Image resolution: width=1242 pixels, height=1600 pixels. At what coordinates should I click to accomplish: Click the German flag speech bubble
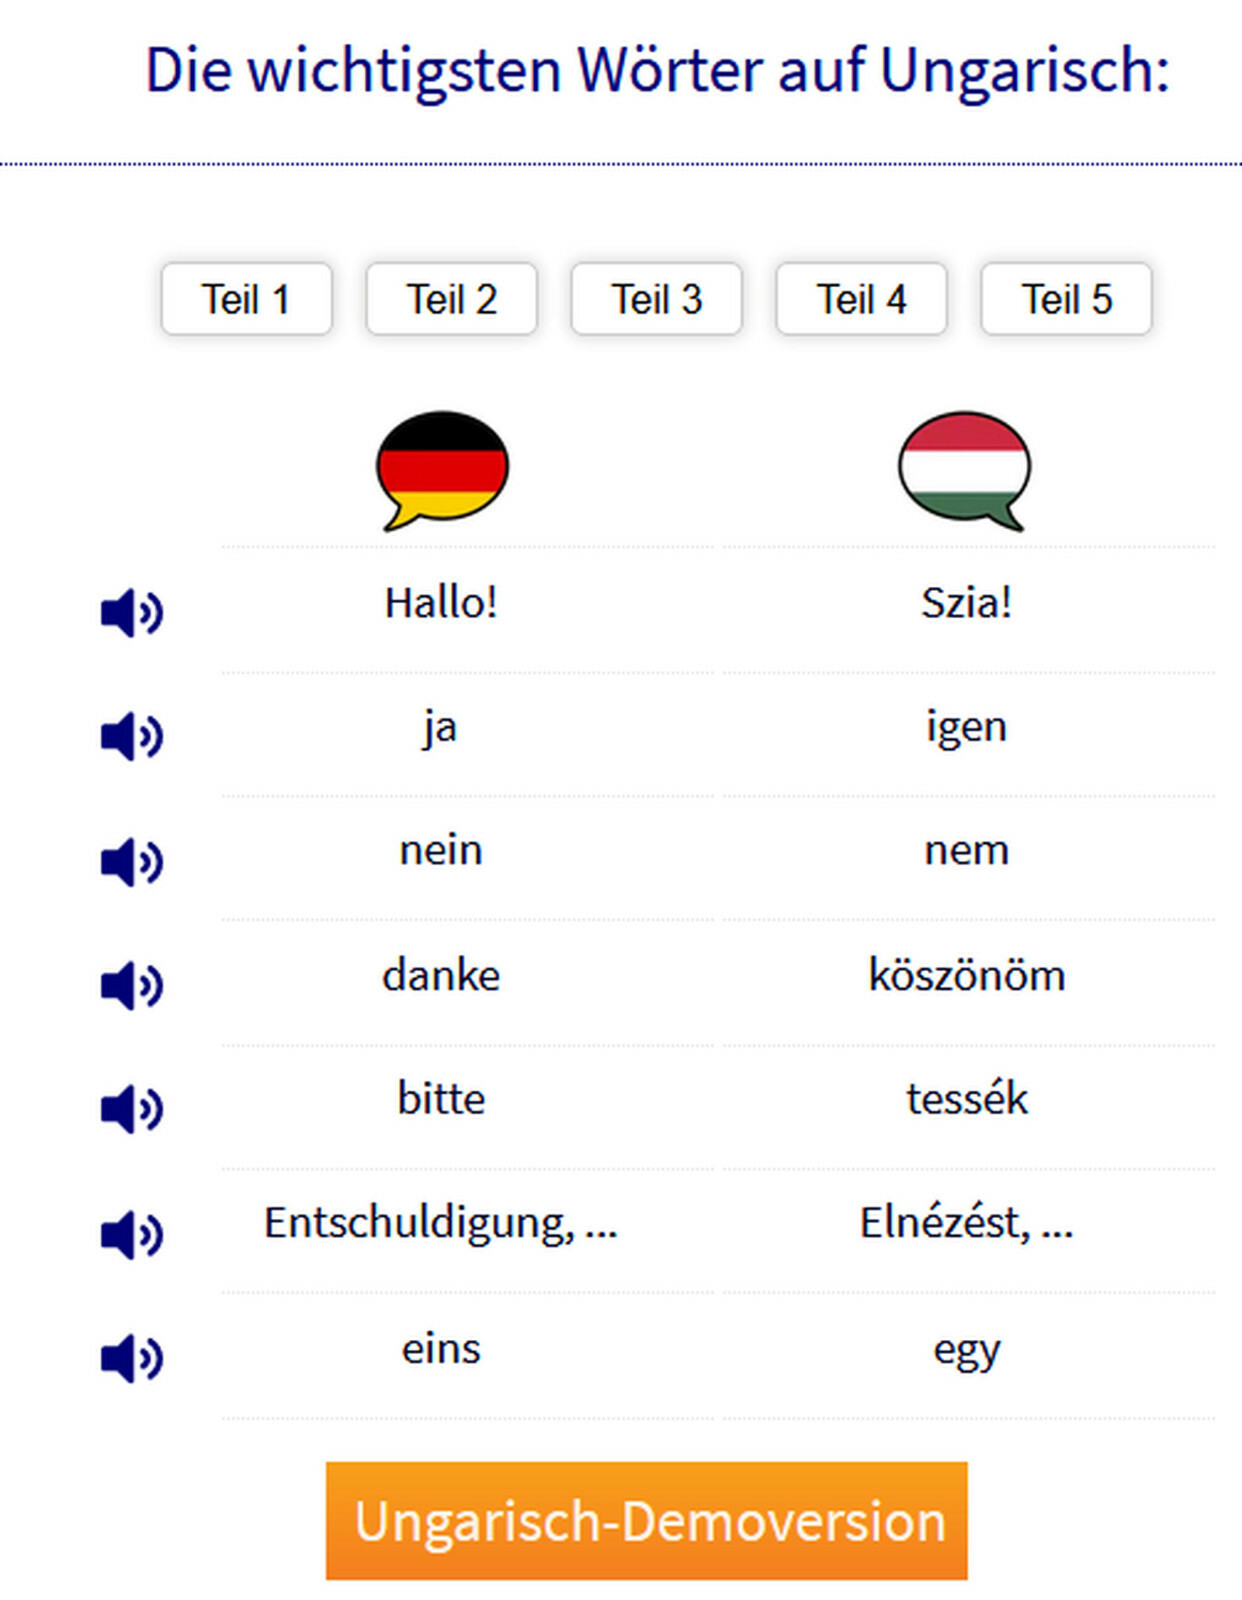tap(442, 470)
